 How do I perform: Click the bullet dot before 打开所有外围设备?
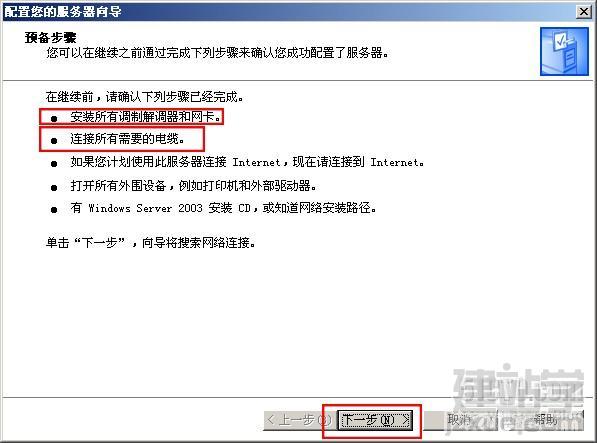pyautogui.click(x=54, y=187)
